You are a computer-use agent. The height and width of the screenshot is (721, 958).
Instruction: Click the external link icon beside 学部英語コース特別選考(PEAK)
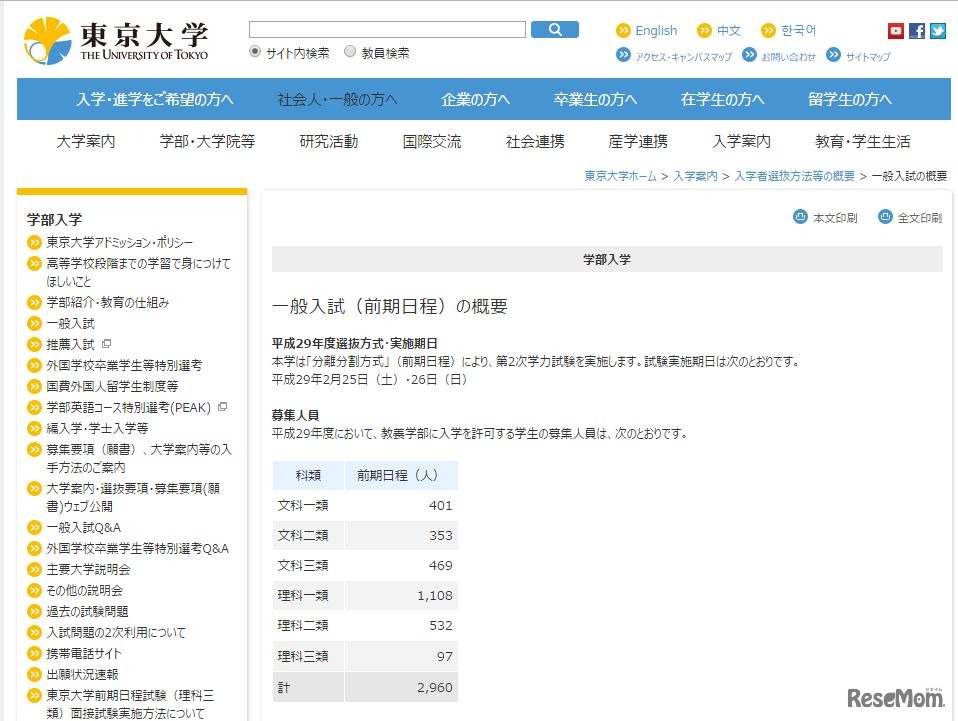222,407
